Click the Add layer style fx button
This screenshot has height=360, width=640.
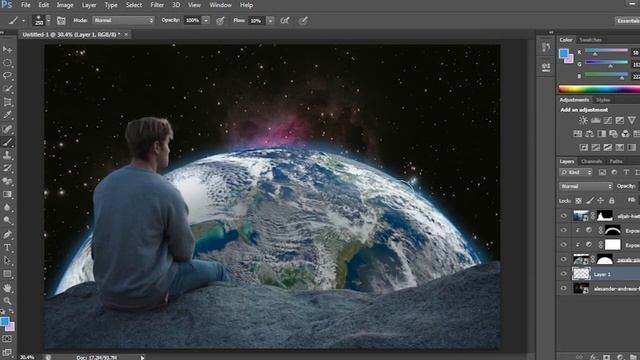click(x=594, y=357)
